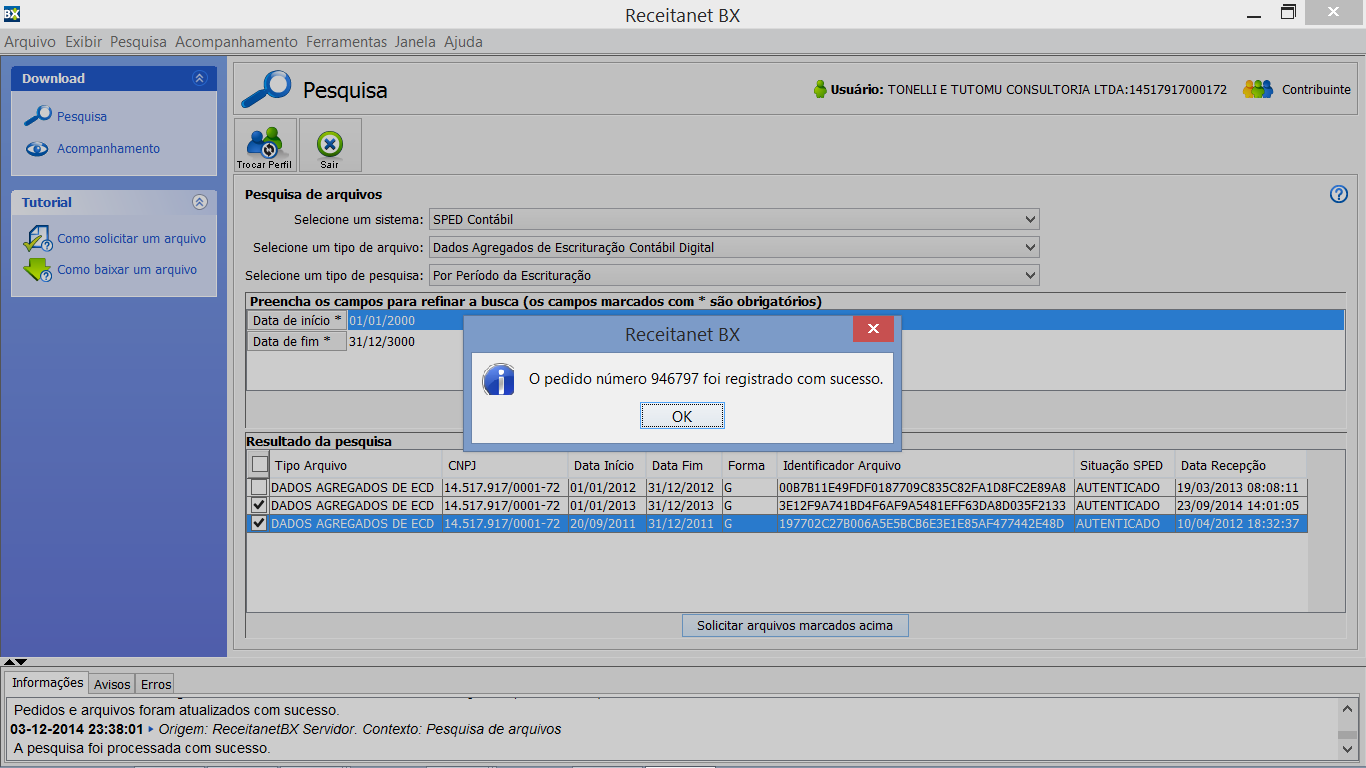Open the Arquivo menu
The height and width of the screenshot is (768, 1366).
(x=30, y=42)
